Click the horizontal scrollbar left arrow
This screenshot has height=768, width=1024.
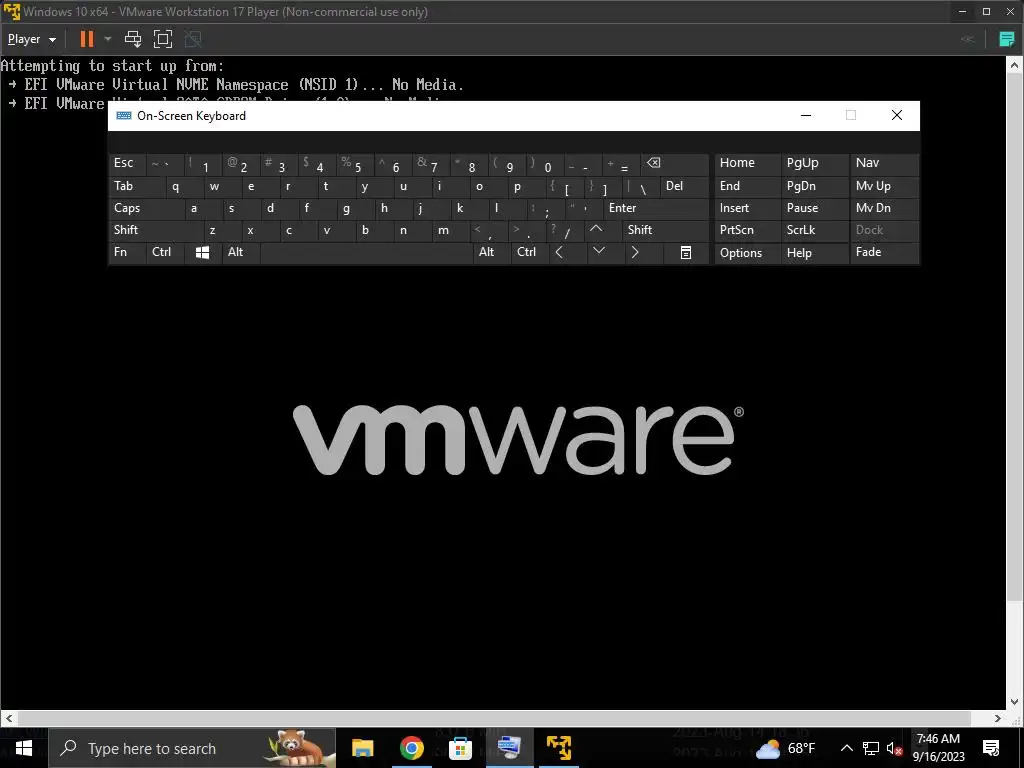[8, 718]
